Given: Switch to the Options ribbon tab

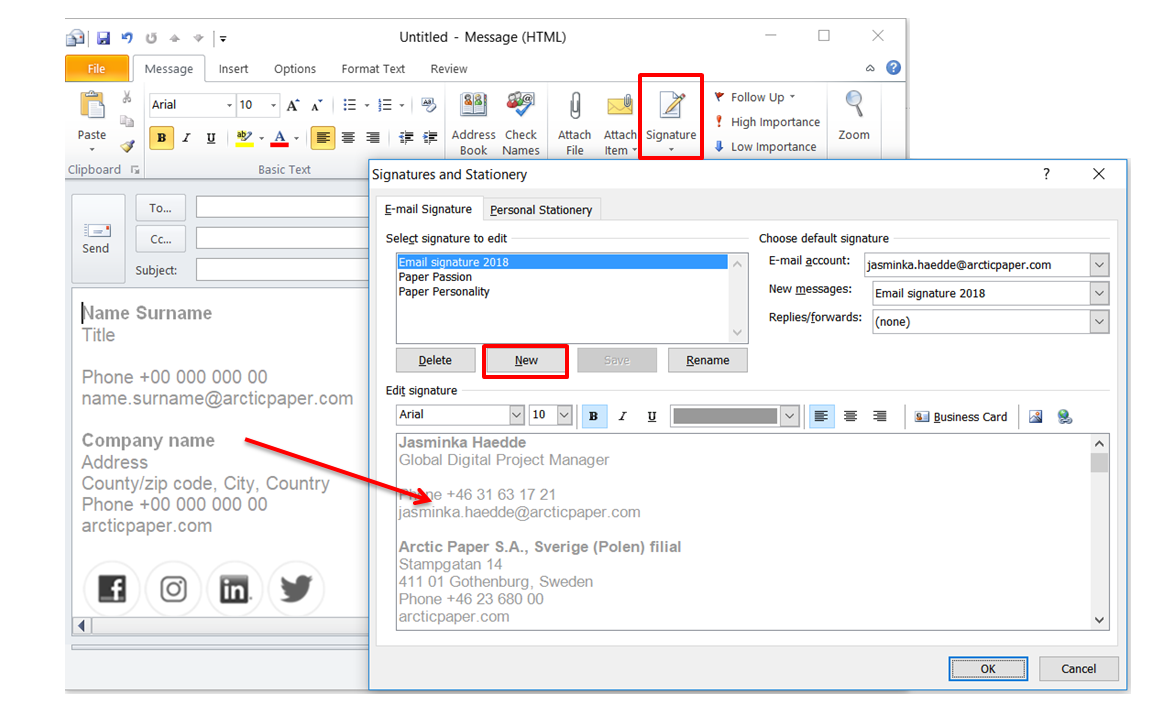Looking at the screenshot, I should (294, 69).
